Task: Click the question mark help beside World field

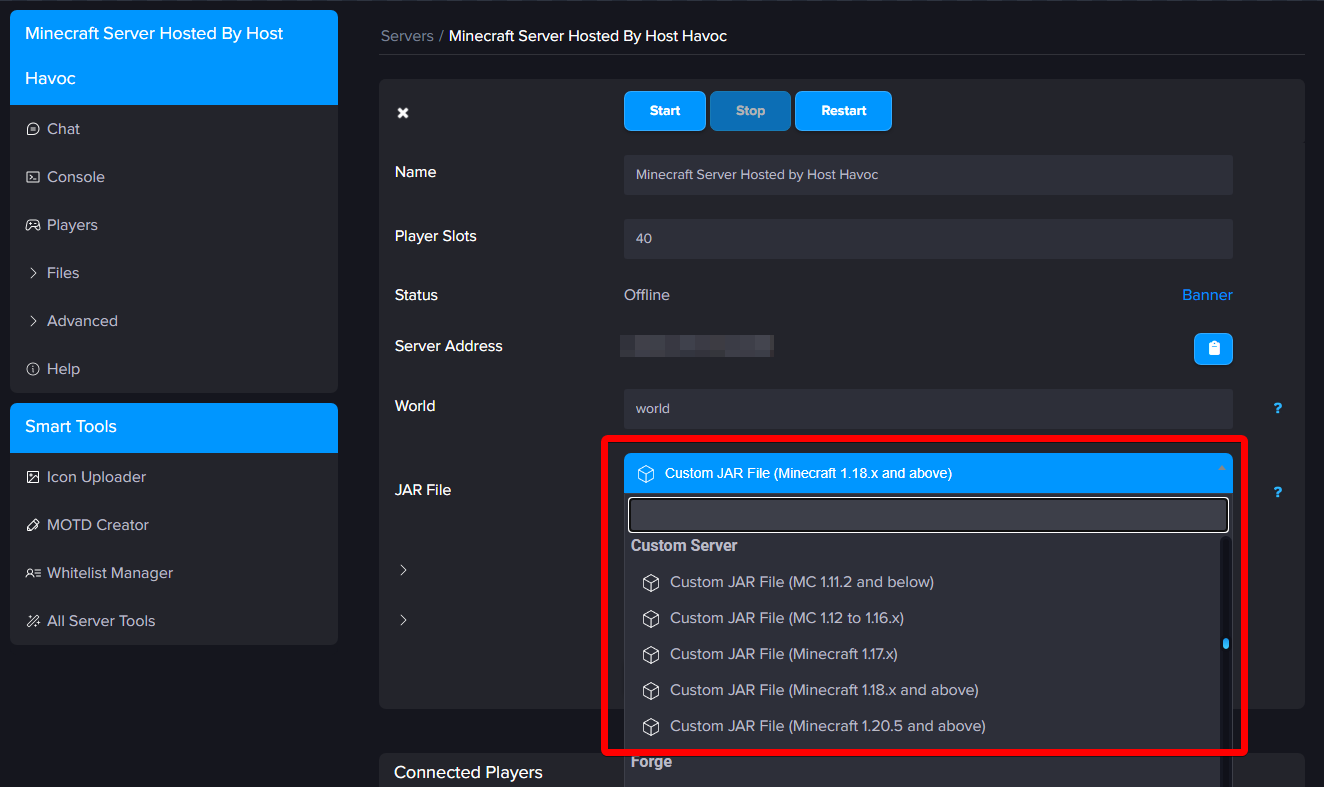Action: tap(1277, 408)
